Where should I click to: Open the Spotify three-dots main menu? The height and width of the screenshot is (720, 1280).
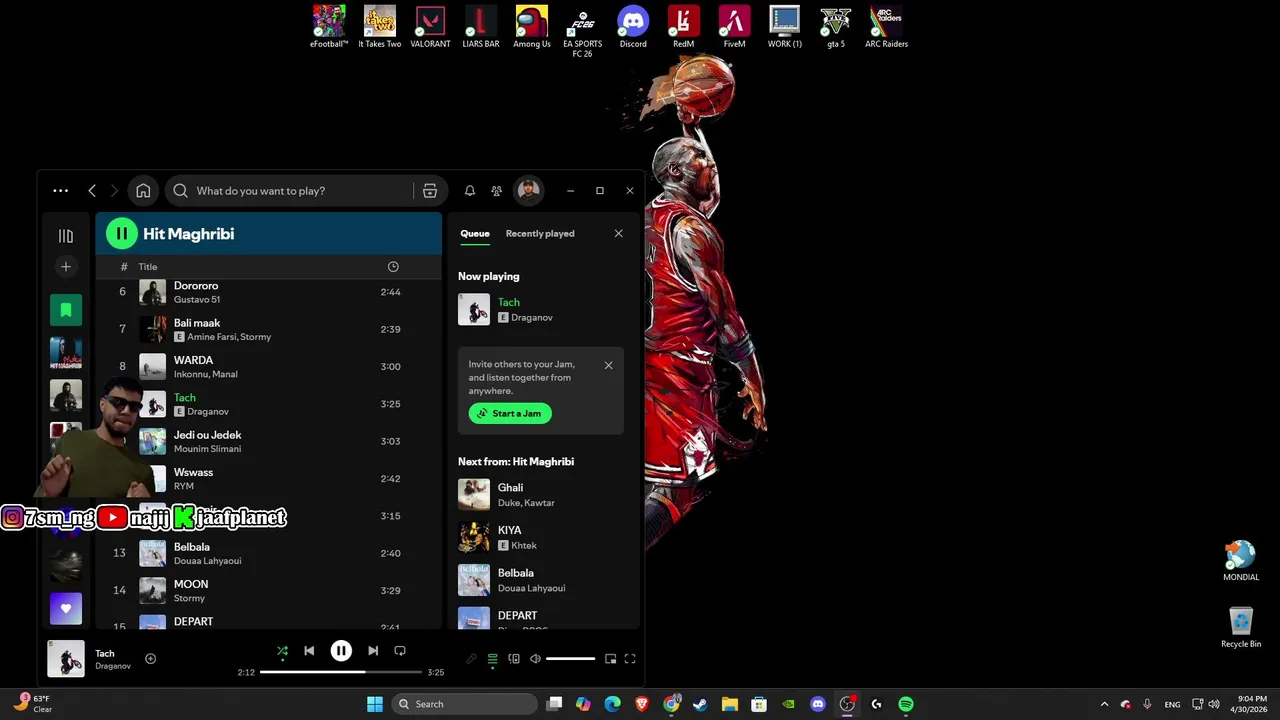(x=61, y=191)
